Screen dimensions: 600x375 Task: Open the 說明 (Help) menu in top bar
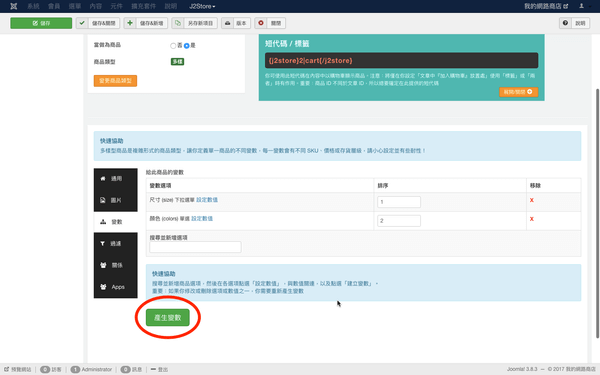pyautogui.click(x=171, y=6)
